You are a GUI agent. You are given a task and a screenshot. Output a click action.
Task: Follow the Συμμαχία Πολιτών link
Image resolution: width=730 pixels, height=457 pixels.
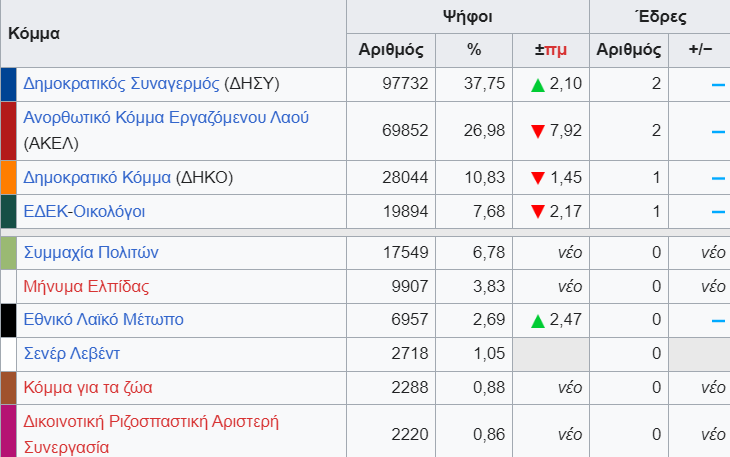91,253
